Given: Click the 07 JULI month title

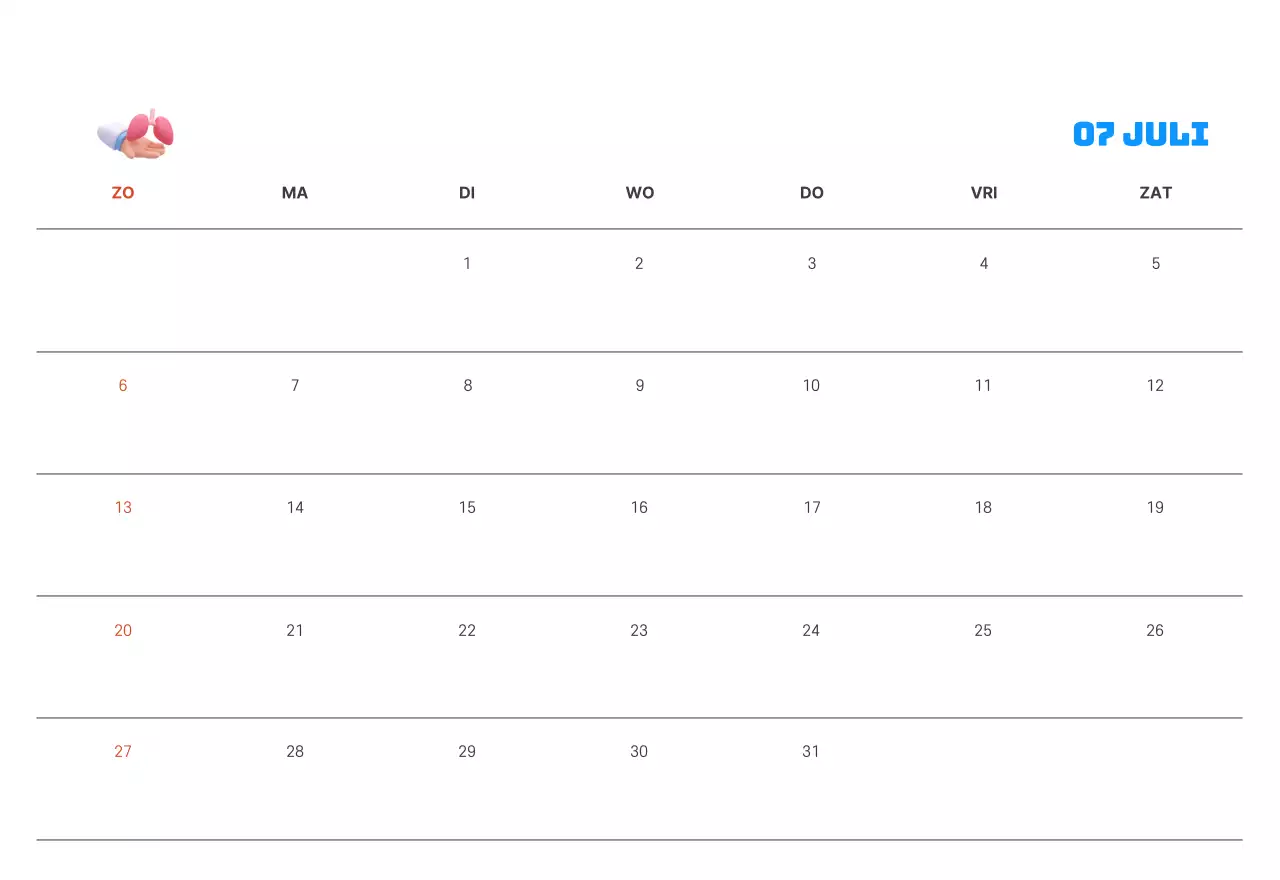Looking at the screenshot, I should pyautogui.click(x=1140, y=134).
